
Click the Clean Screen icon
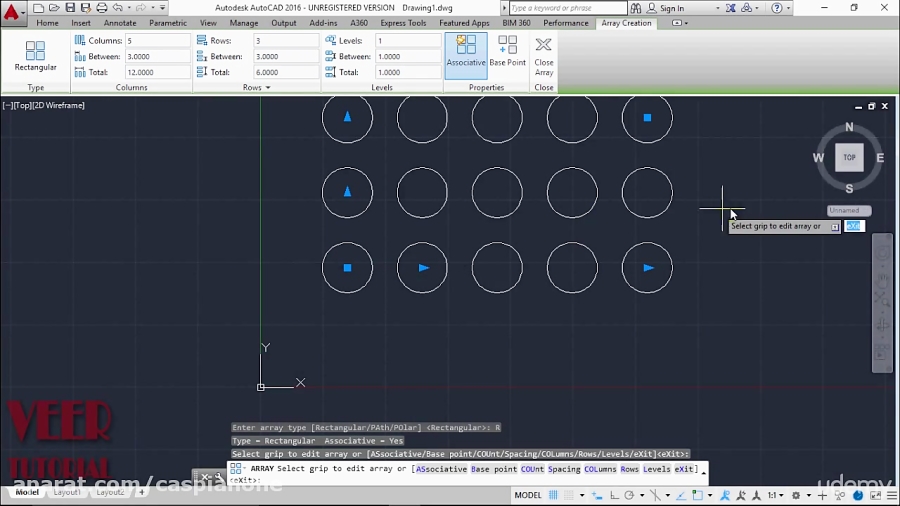(x=876, y=495)
